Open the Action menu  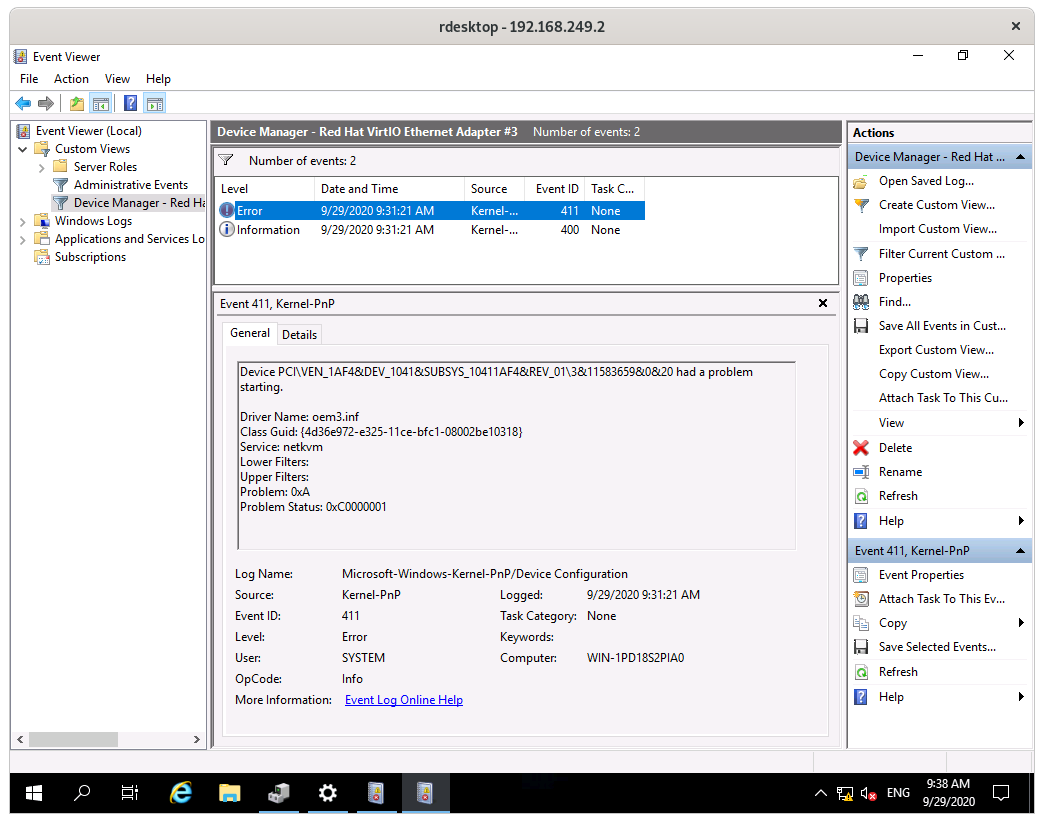pos(70,78)
